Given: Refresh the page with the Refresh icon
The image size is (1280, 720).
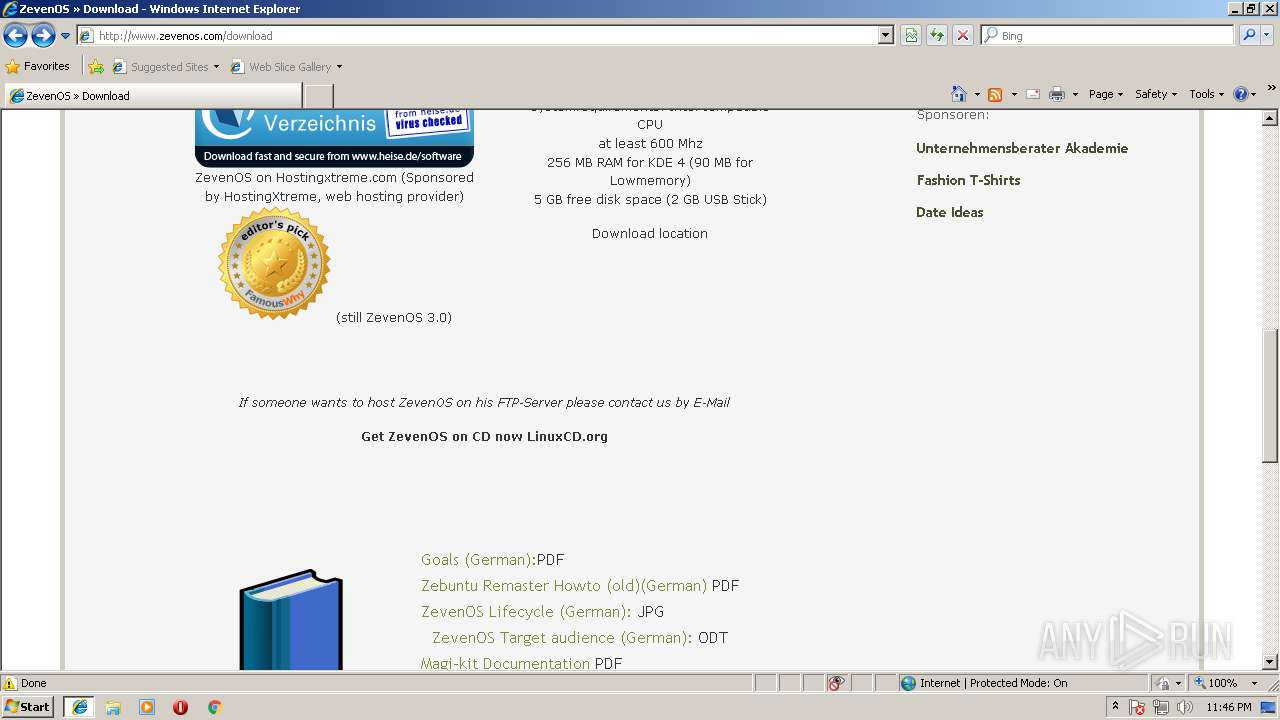Looking at the screenshot, I should pos(937,36).
